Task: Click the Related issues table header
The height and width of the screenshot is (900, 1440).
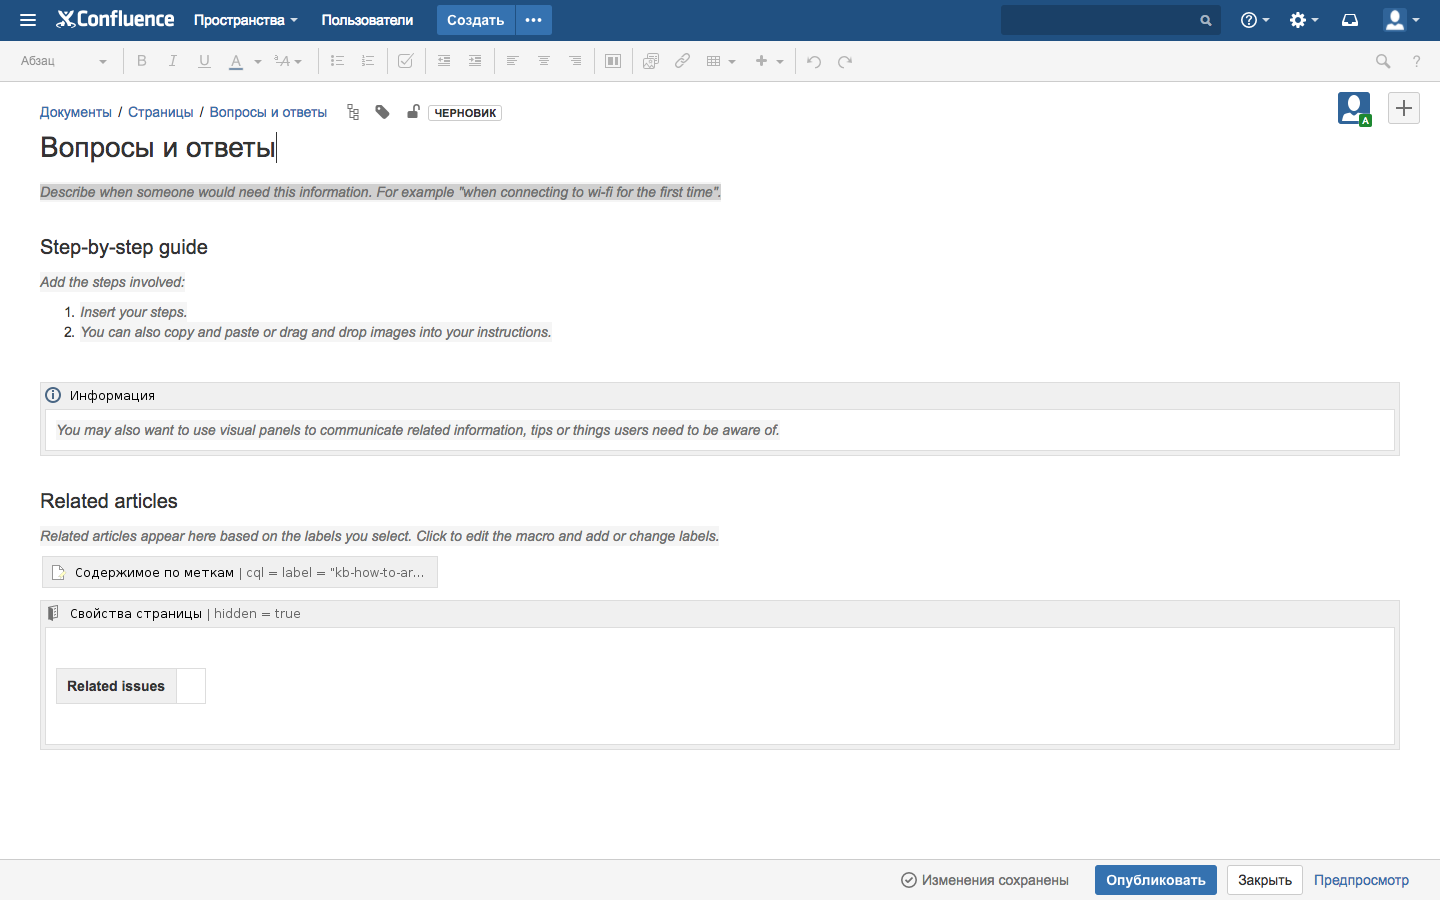Action: (x=116, y=686)
